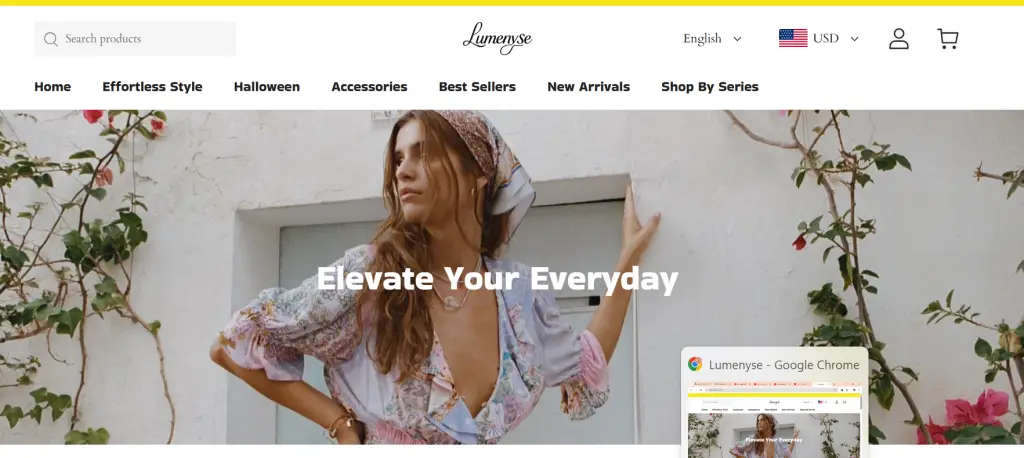This screenshot has height=458, width=1024.
Task: Click the Lumenyse Chrome window preview thumbnail
Action: (x=775, y=419)
